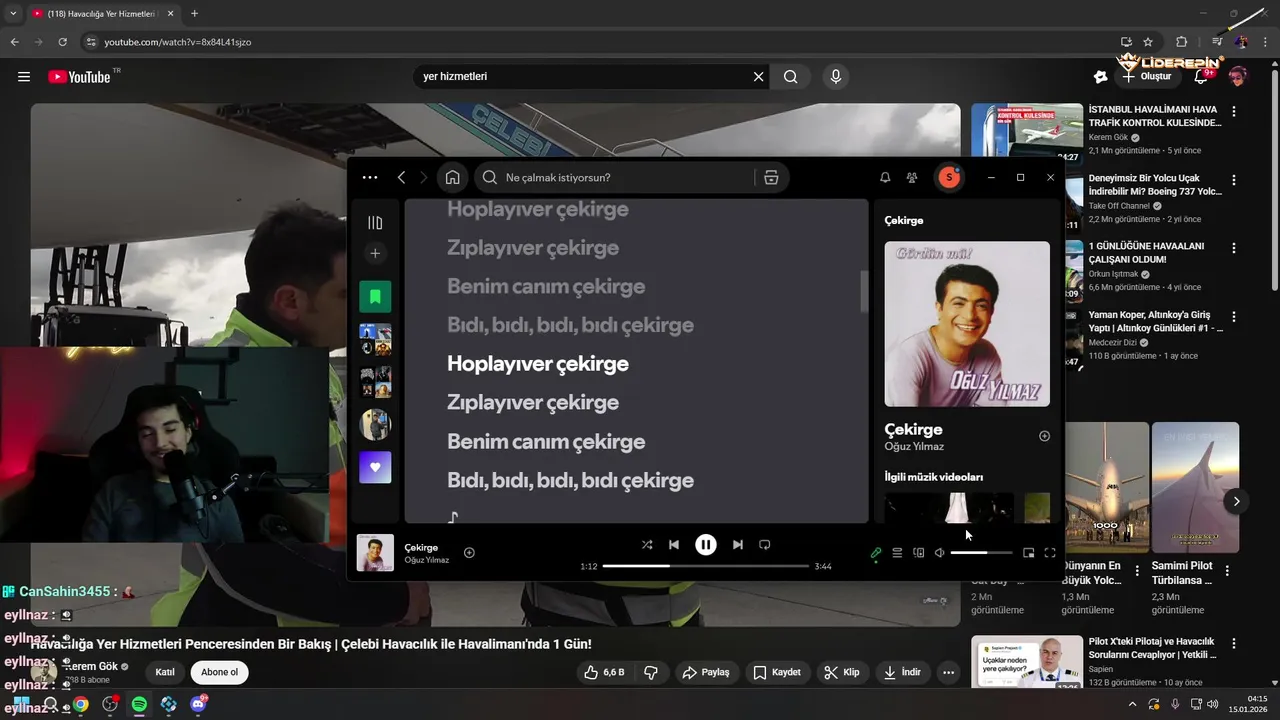This screenshot has width=1280, height=720.
Task: Skip to next track in Spotify
Action: pyautogui.click(x=738, y=545)
